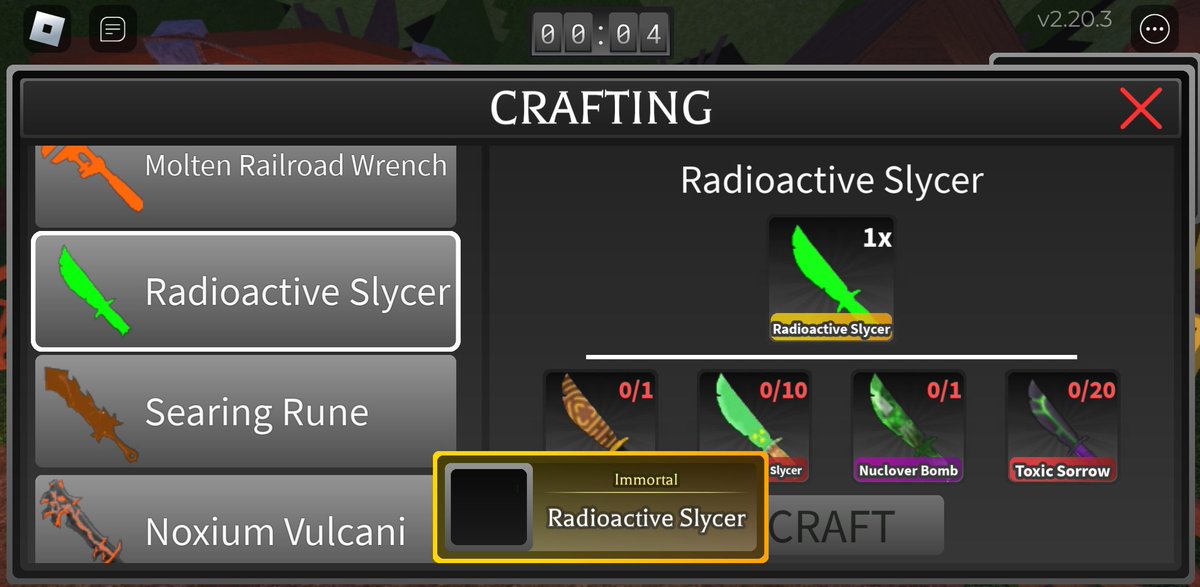Select Radioactive Slycer in recipe list
Screen dimensions: 1200x587
(246, 291)
